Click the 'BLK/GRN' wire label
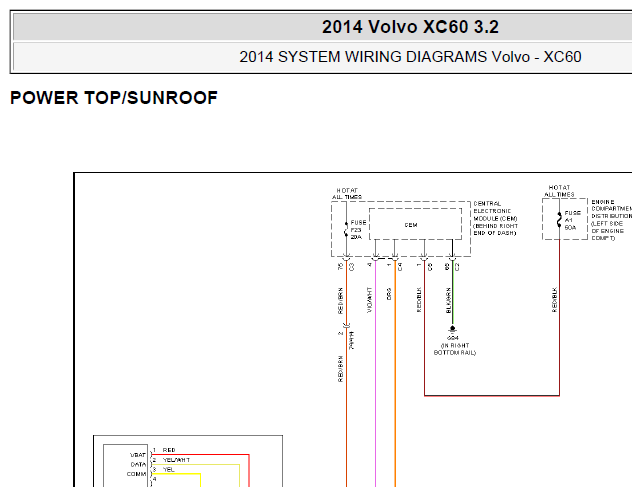The height and width of the screenshot is (487, 632). click(448, 300)
